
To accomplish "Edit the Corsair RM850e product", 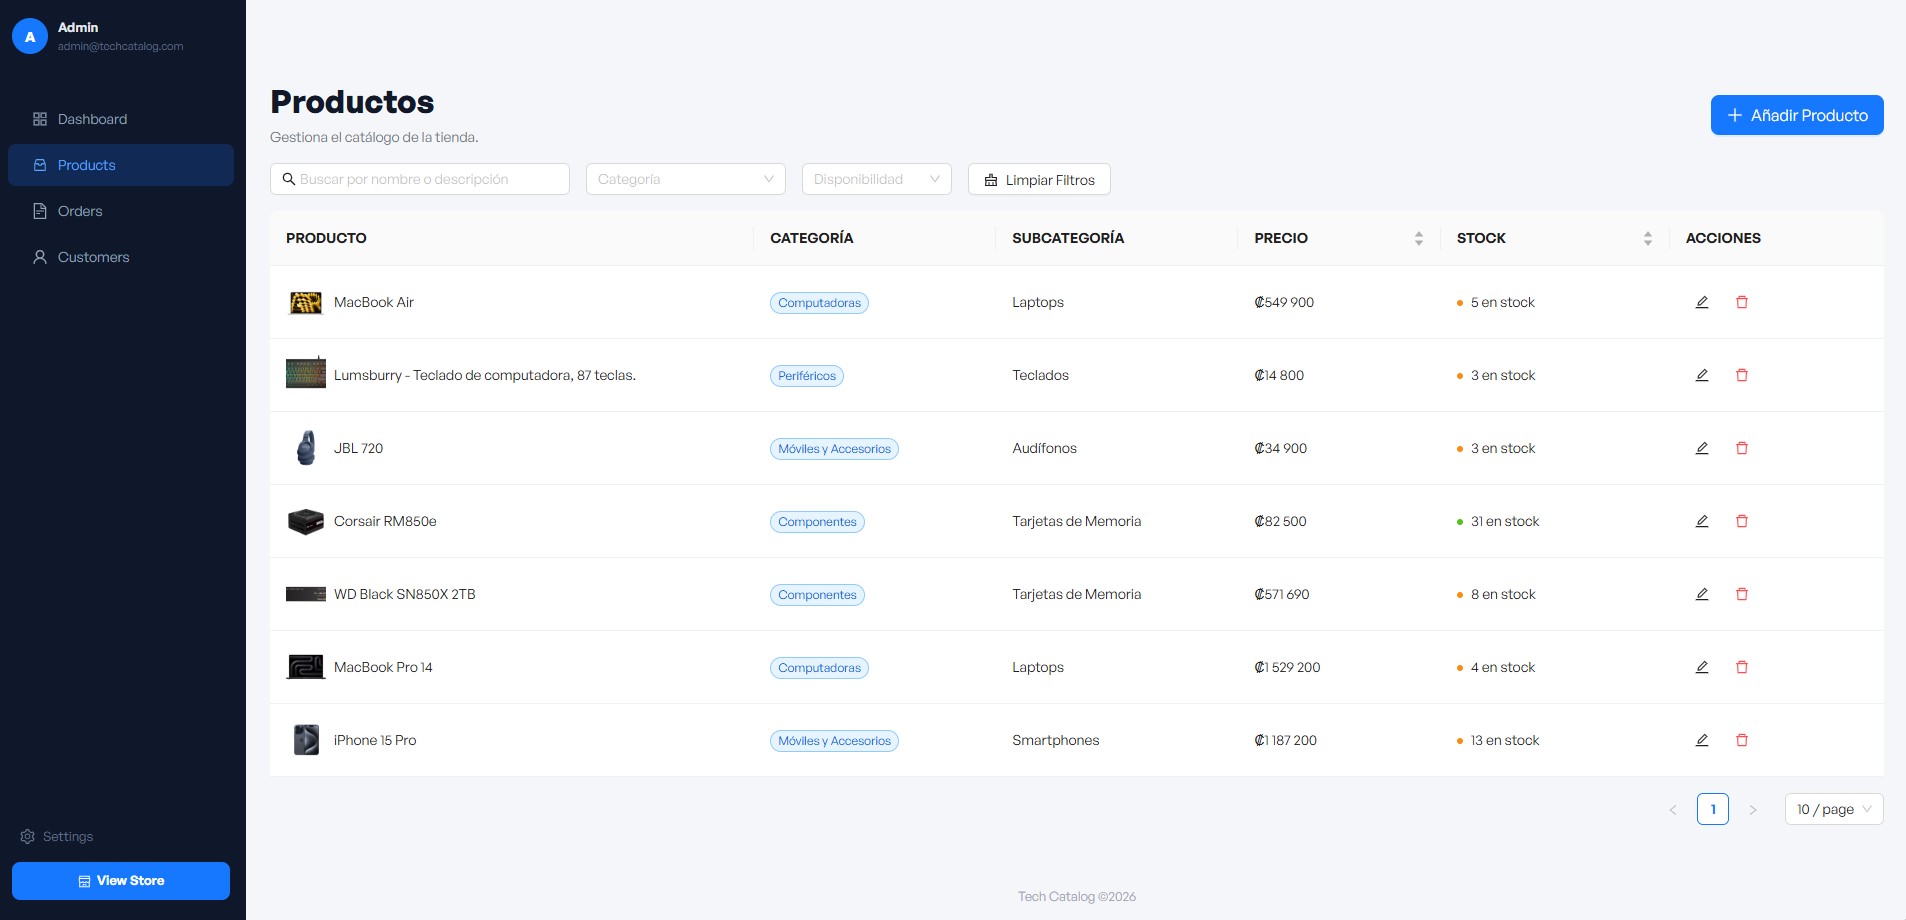I will tap(1701, 521).
